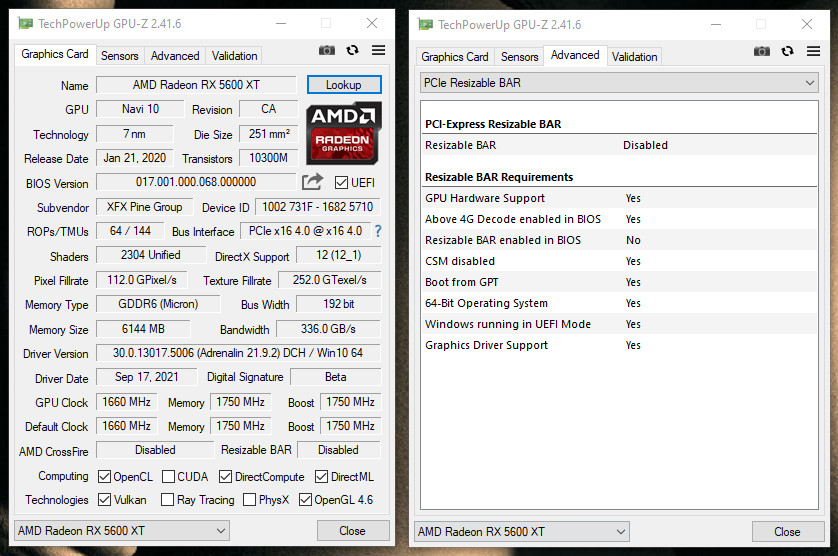Click the Bandwidth 336.0 GB/s field
838x556 pixels.
328,329
